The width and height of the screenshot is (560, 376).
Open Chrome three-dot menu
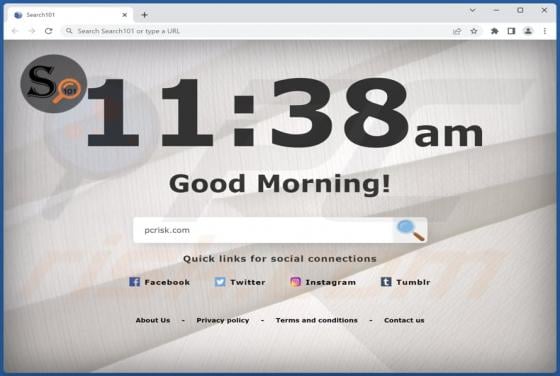coord(545,31)
